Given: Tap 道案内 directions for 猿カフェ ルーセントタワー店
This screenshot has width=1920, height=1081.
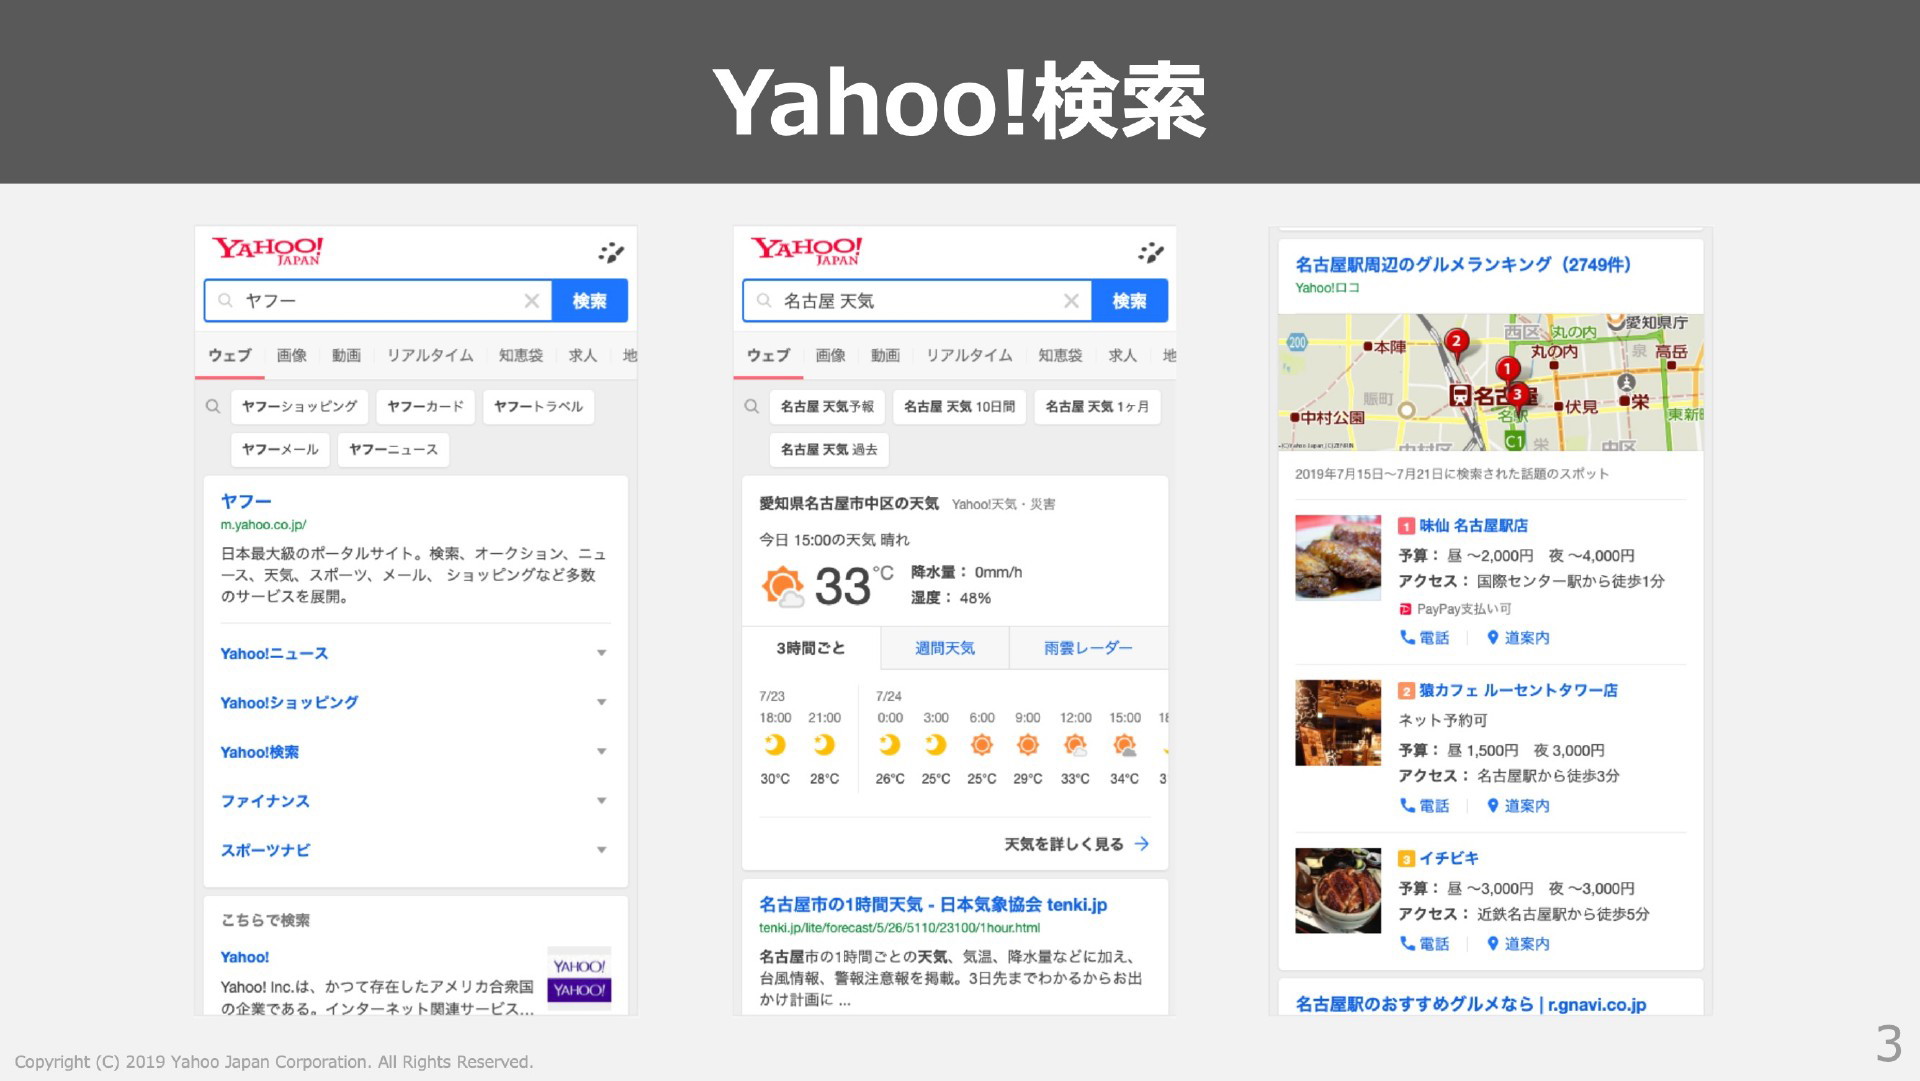Looking at the screenshot, I should tap(1518, 805).
